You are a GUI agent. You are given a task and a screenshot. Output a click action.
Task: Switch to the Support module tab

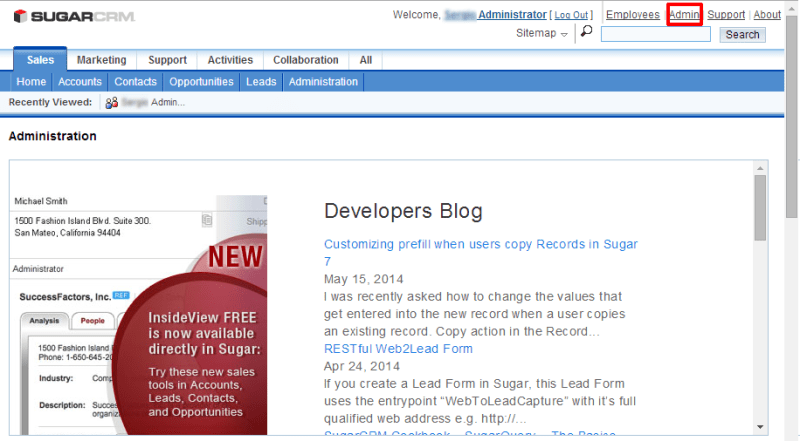click(167, 60)
